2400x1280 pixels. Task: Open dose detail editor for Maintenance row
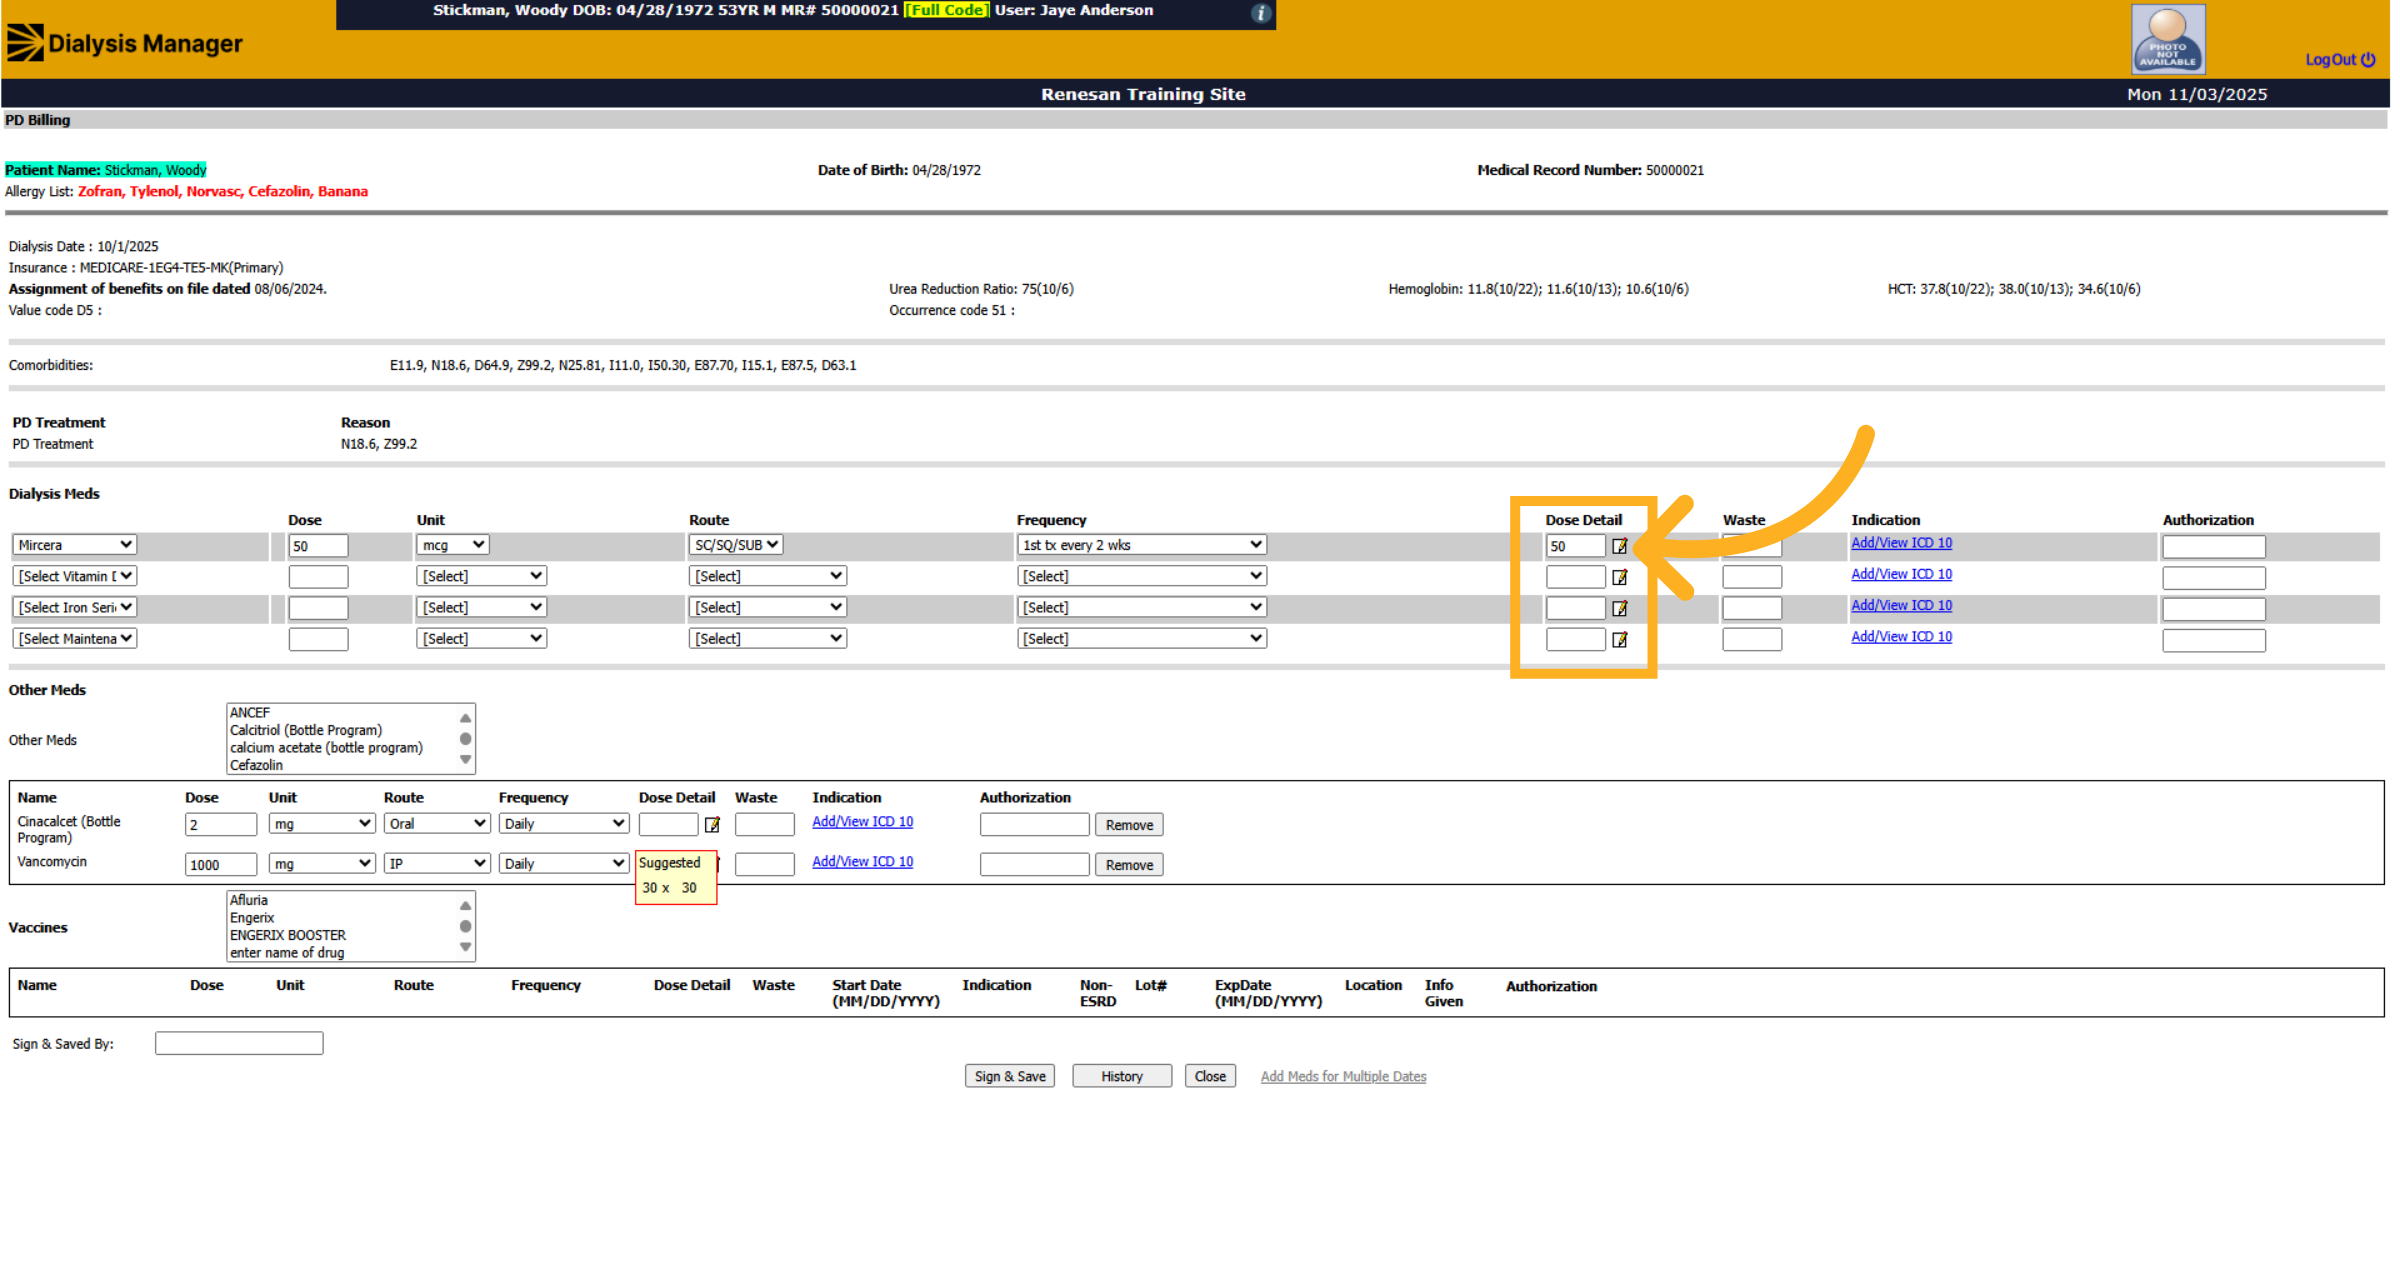(x=1620, y=639)
